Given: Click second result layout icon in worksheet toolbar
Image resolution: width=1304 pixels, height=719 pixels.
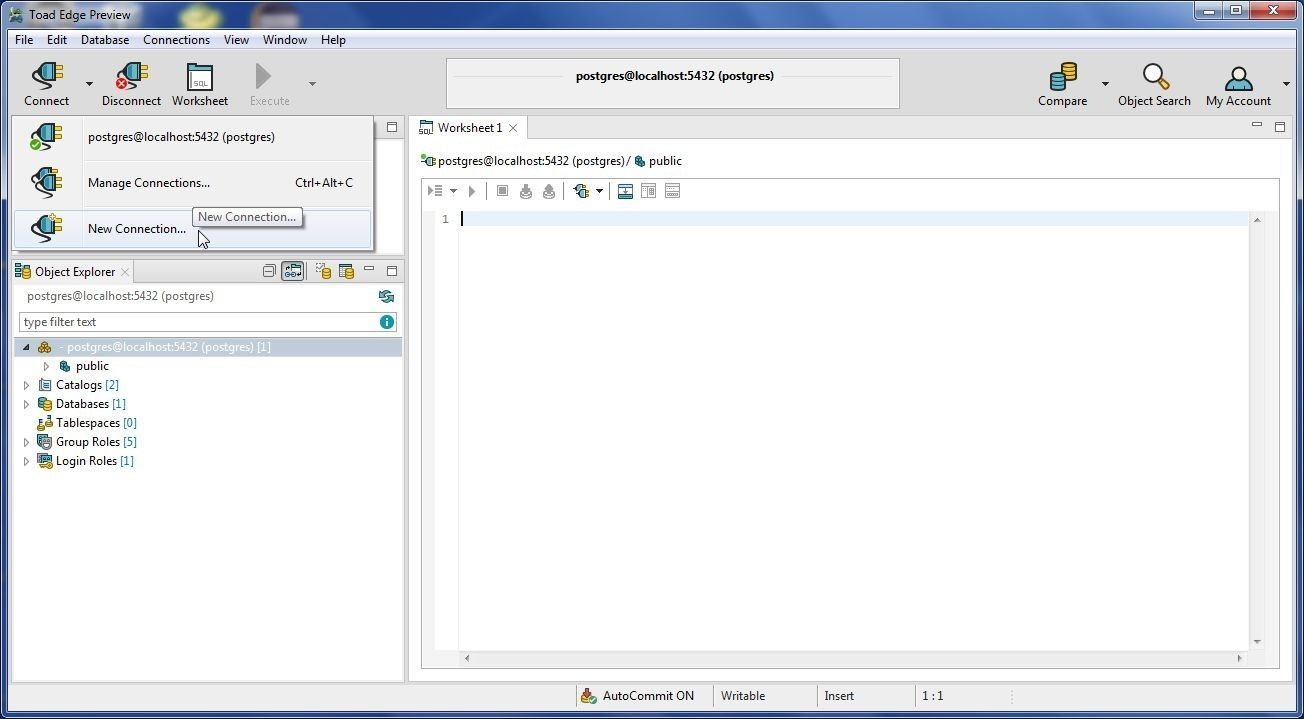Looking at the screenshot, I should pos(648,191).
